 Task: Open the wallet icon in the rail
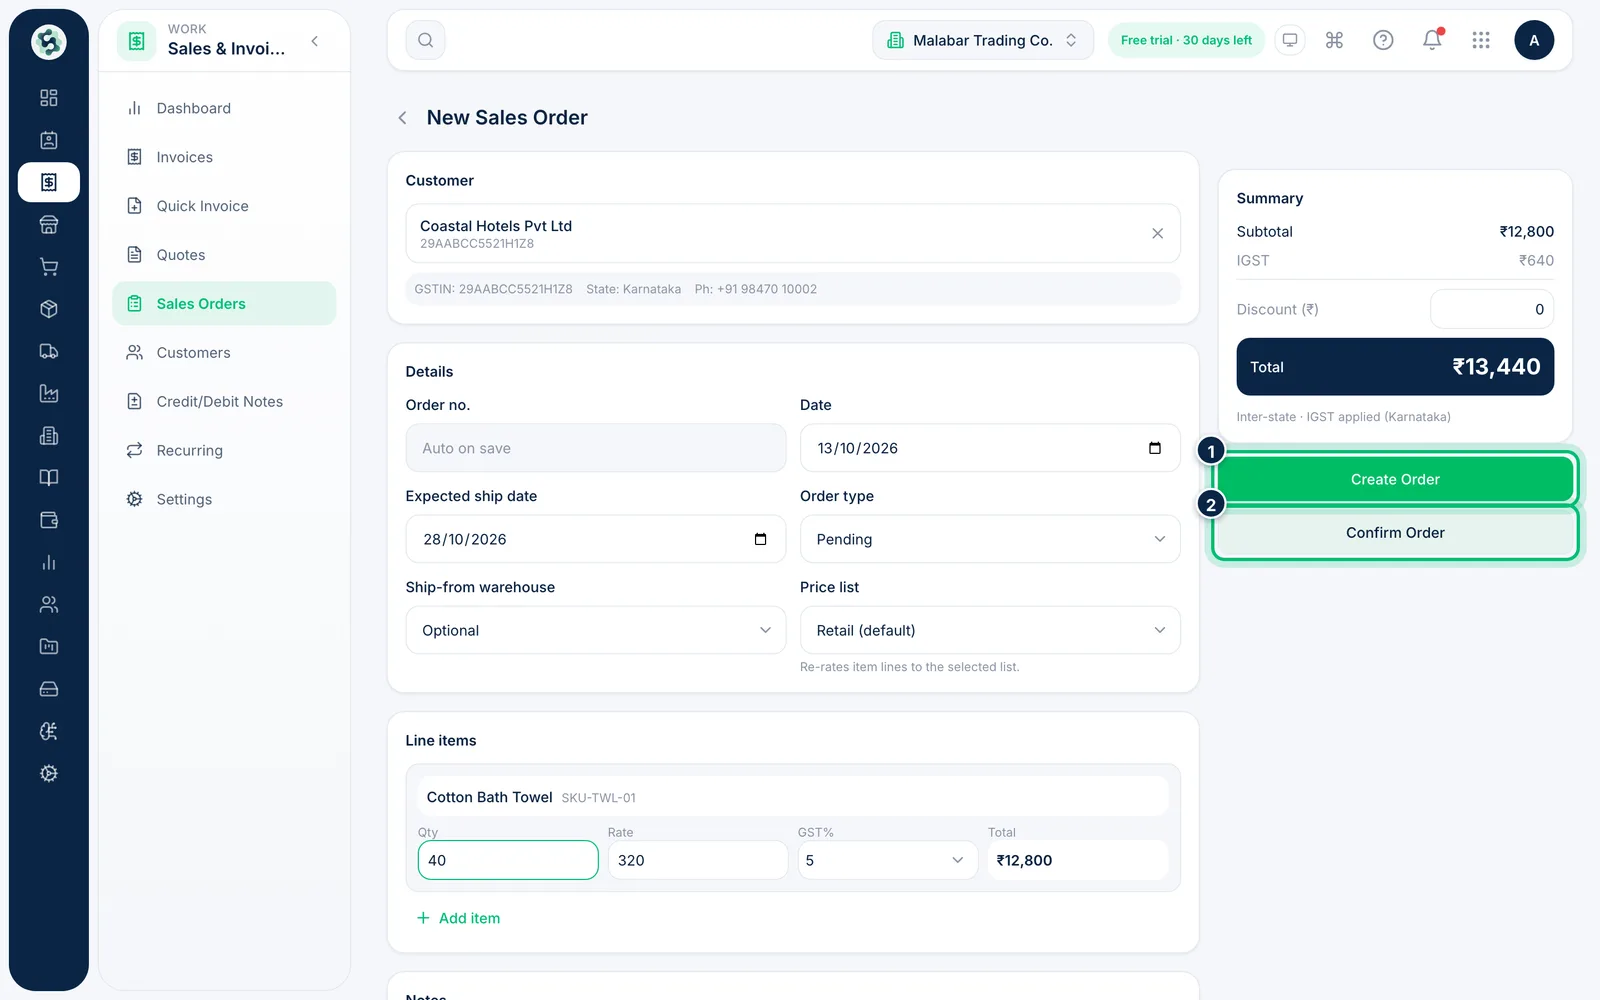pyautogui.click(x=49, y=520)
